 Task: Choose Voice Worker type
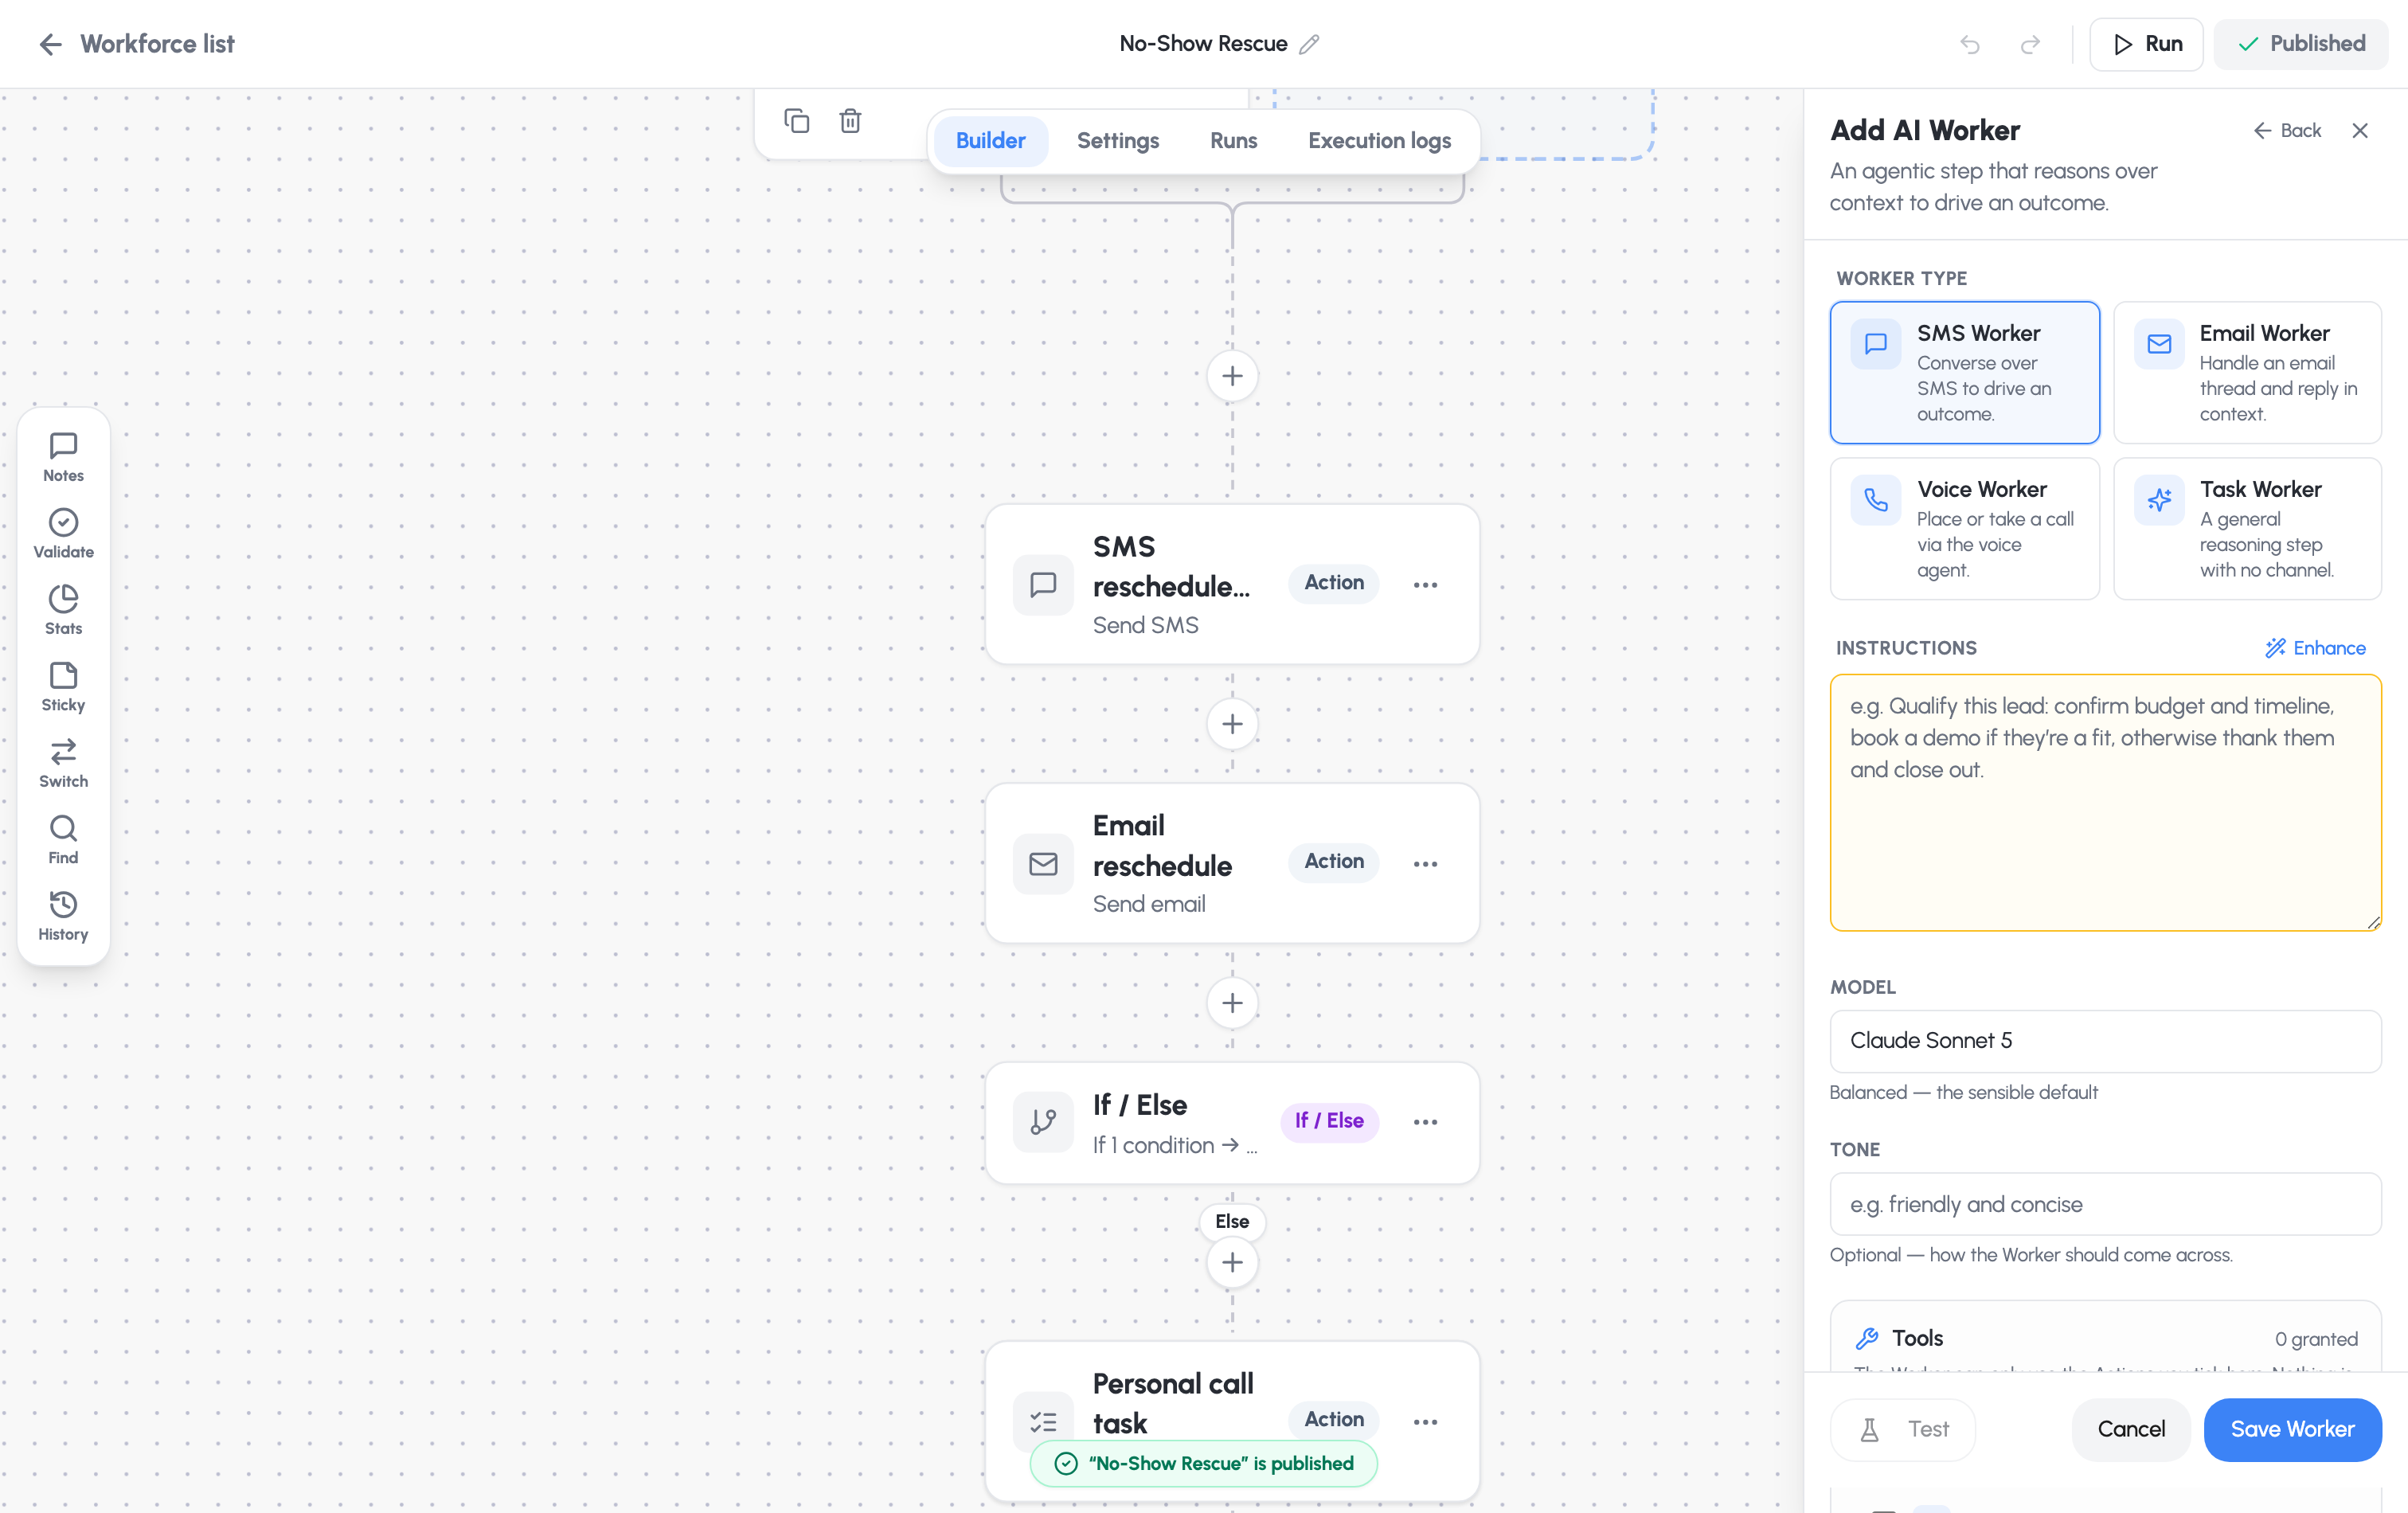[x=1964, y=528]
